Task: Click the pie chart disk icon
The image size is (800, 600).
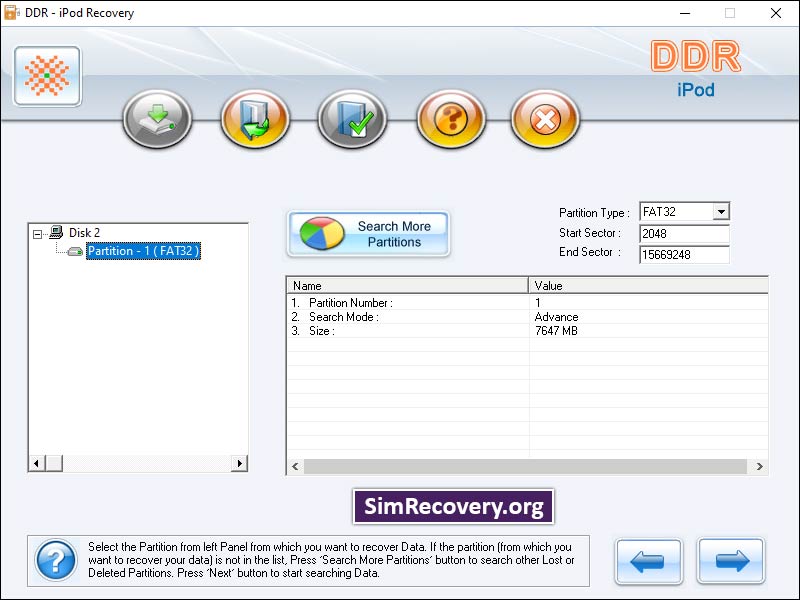Action: click(x=320, y=233)
